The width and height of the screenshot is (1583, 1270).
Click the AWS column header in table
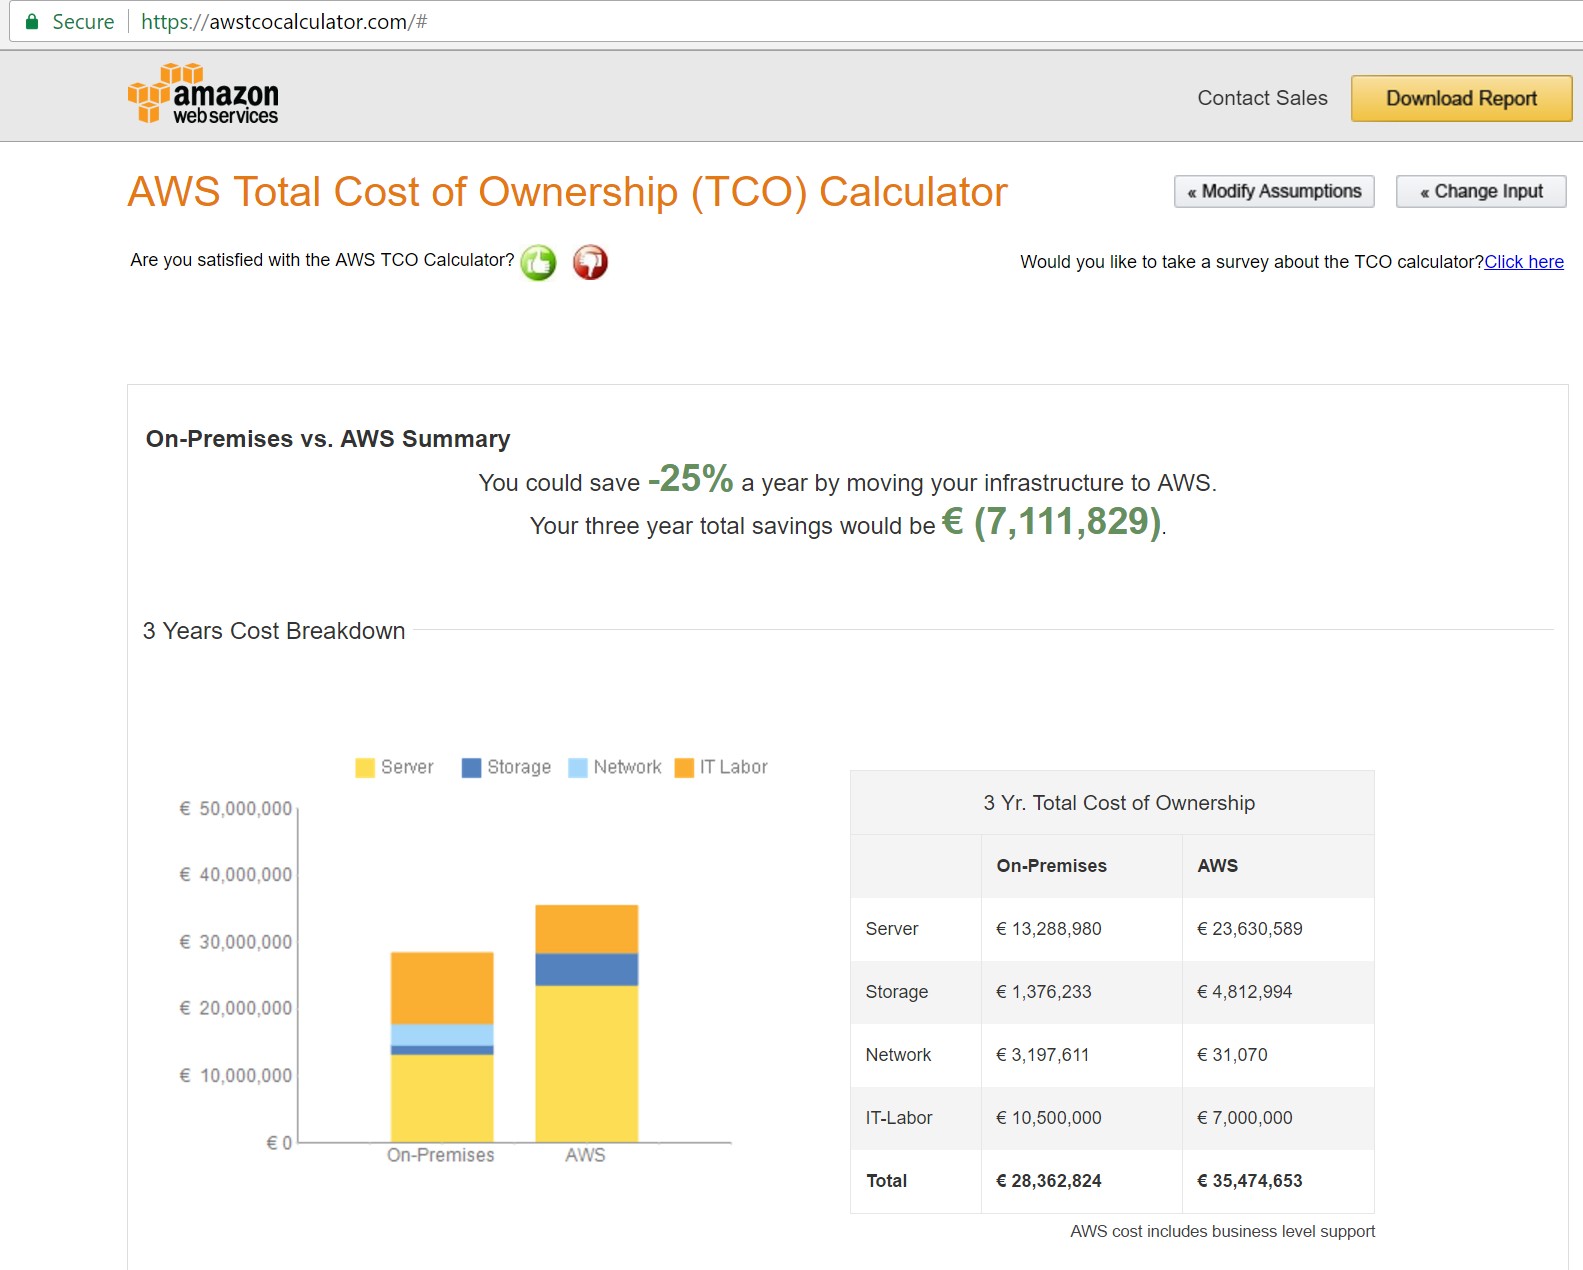[x=1217, y=866]
